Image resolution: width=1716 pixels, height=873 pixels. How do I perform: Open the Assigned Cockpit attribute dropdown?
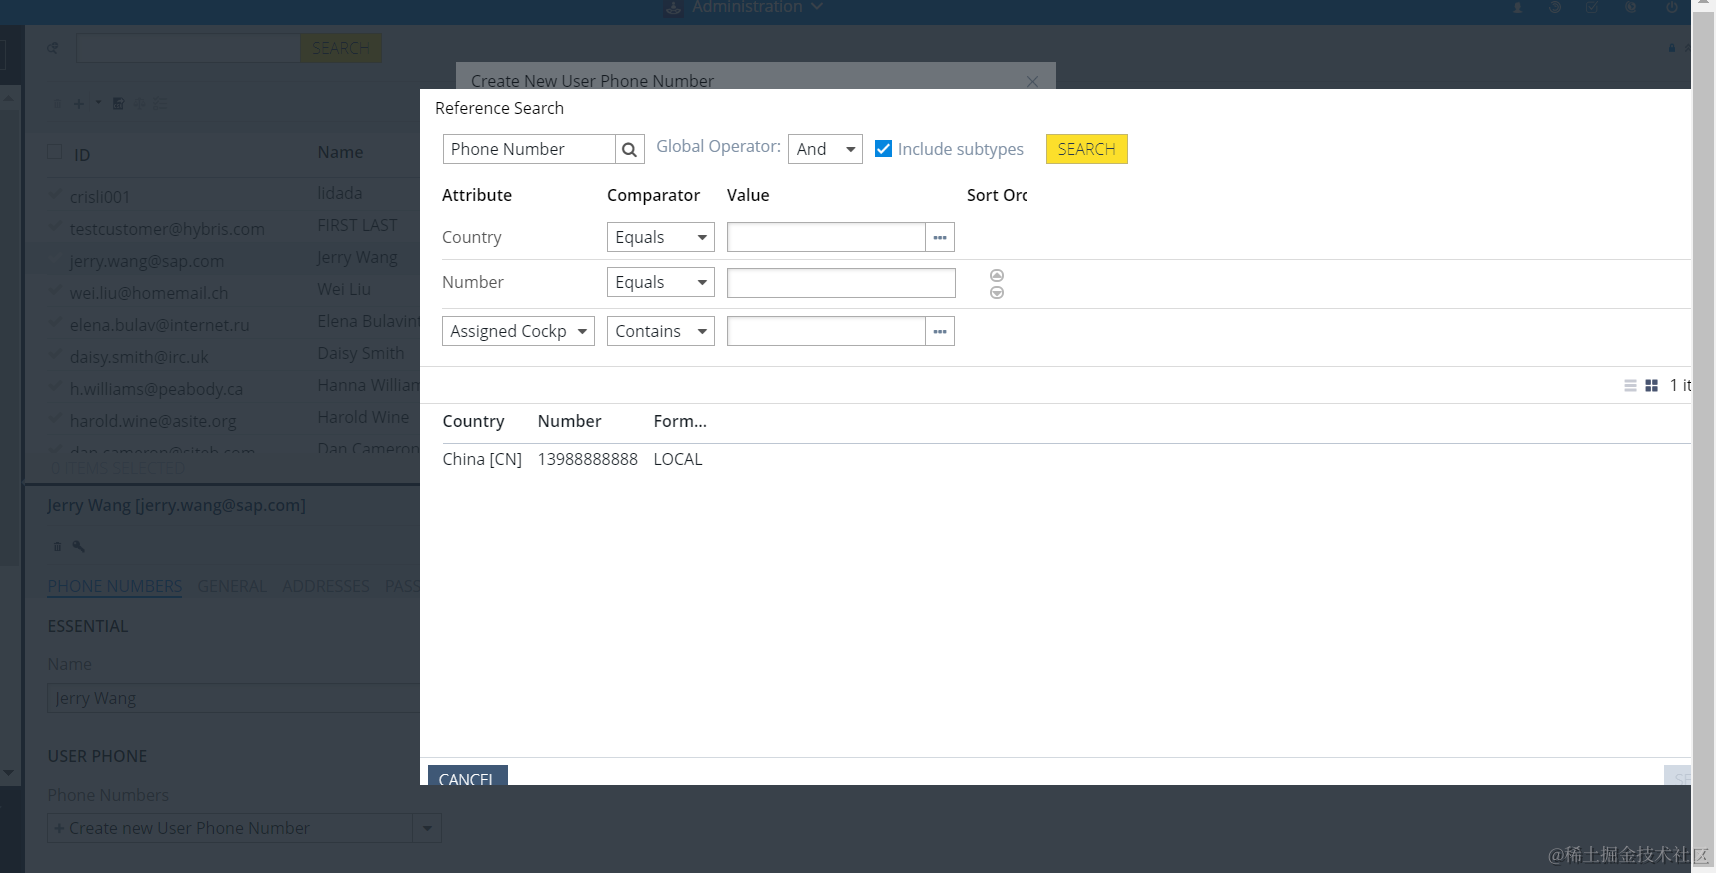click(518, 331)
